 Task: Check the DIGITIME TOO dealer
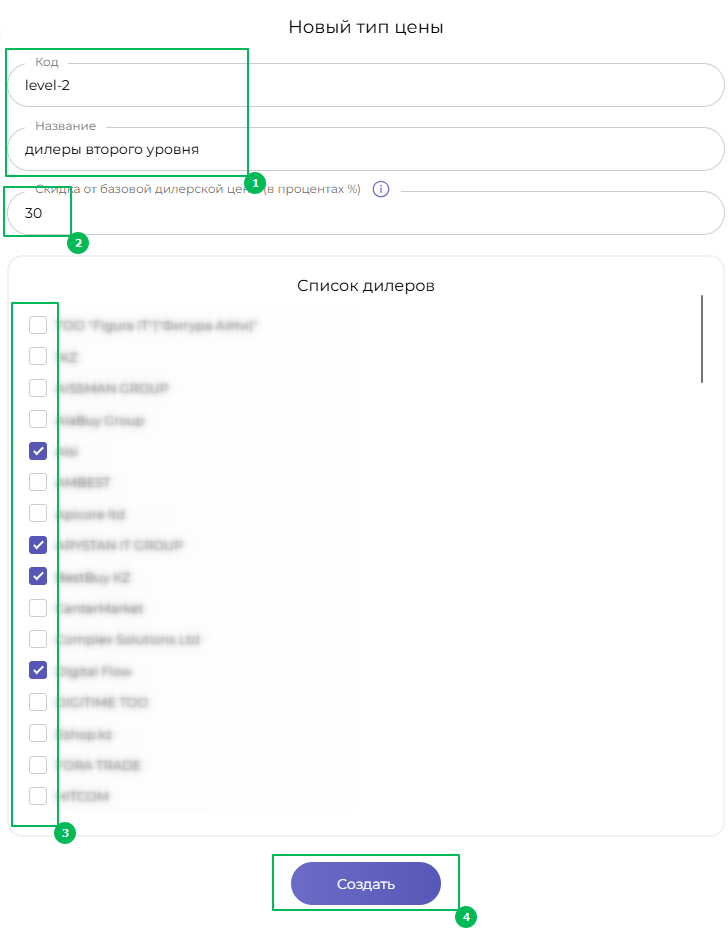[x=38, y=702]
